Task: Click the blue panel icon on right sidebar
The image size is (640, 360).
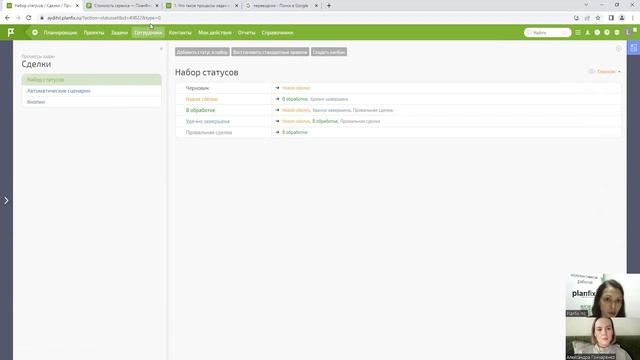Action: click(633, 48)
